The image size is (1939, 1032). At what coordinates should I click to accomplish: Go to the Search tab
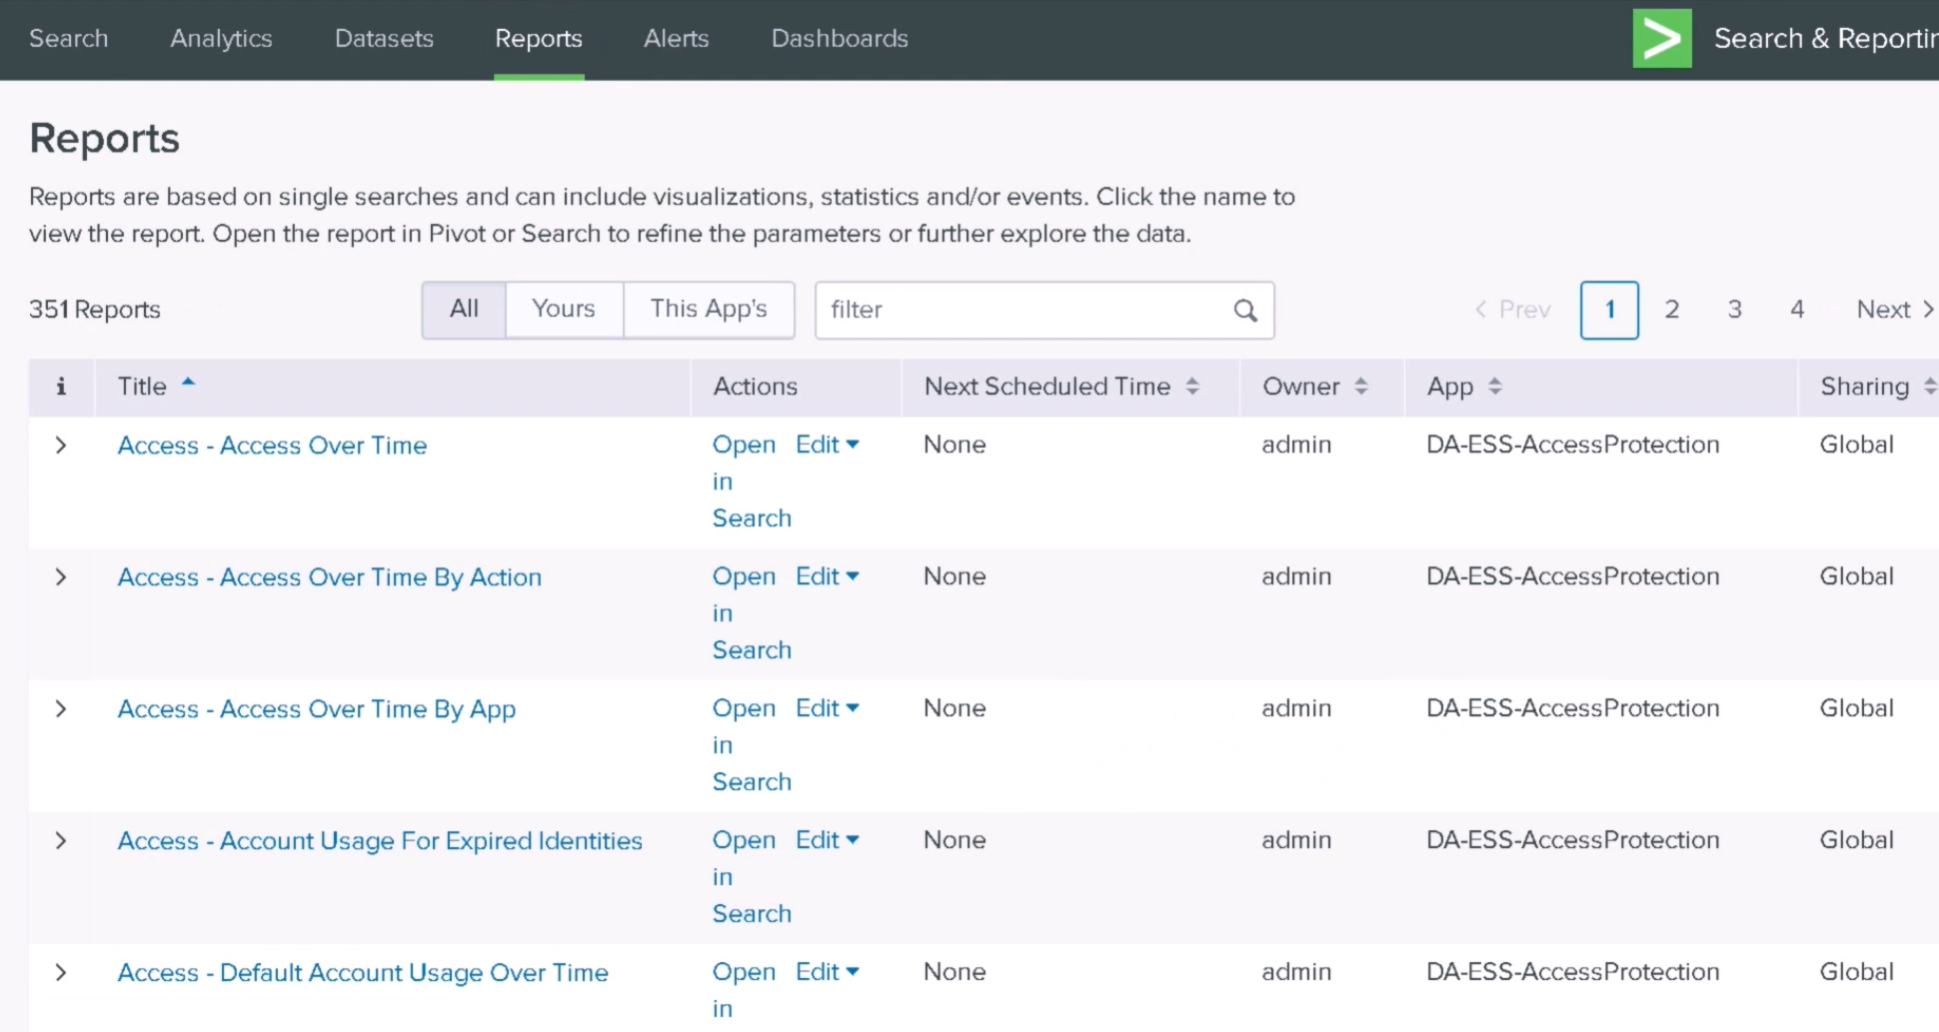pos(69,39)
